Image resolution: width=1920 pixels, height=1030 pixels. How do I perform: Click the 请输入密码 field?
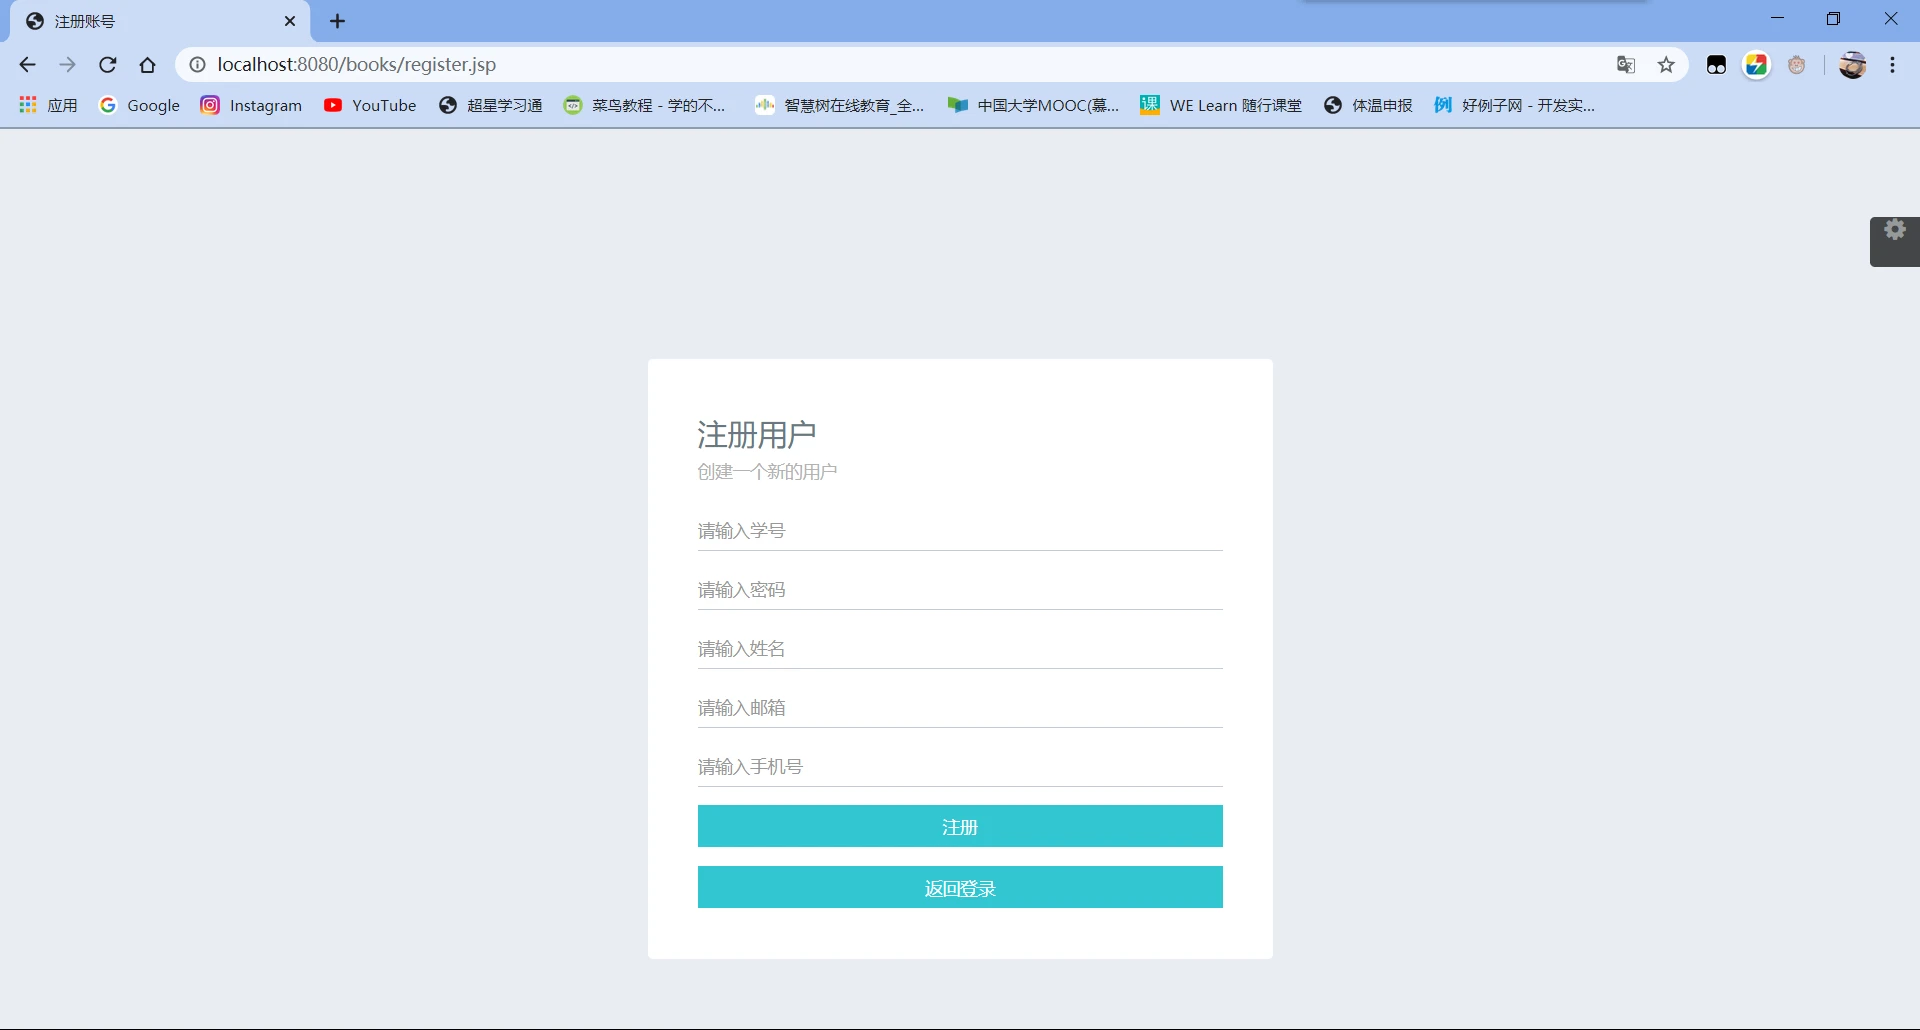pos(960,590)
